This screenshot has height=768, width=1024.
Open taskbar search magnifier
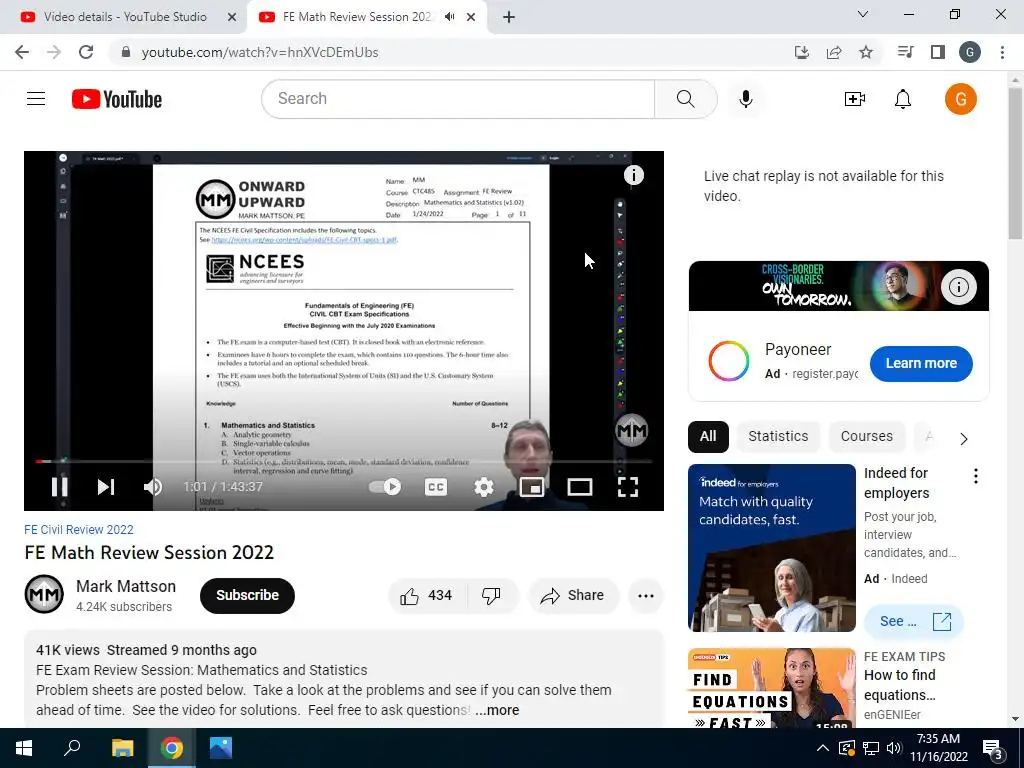click(x=72, y=748)
